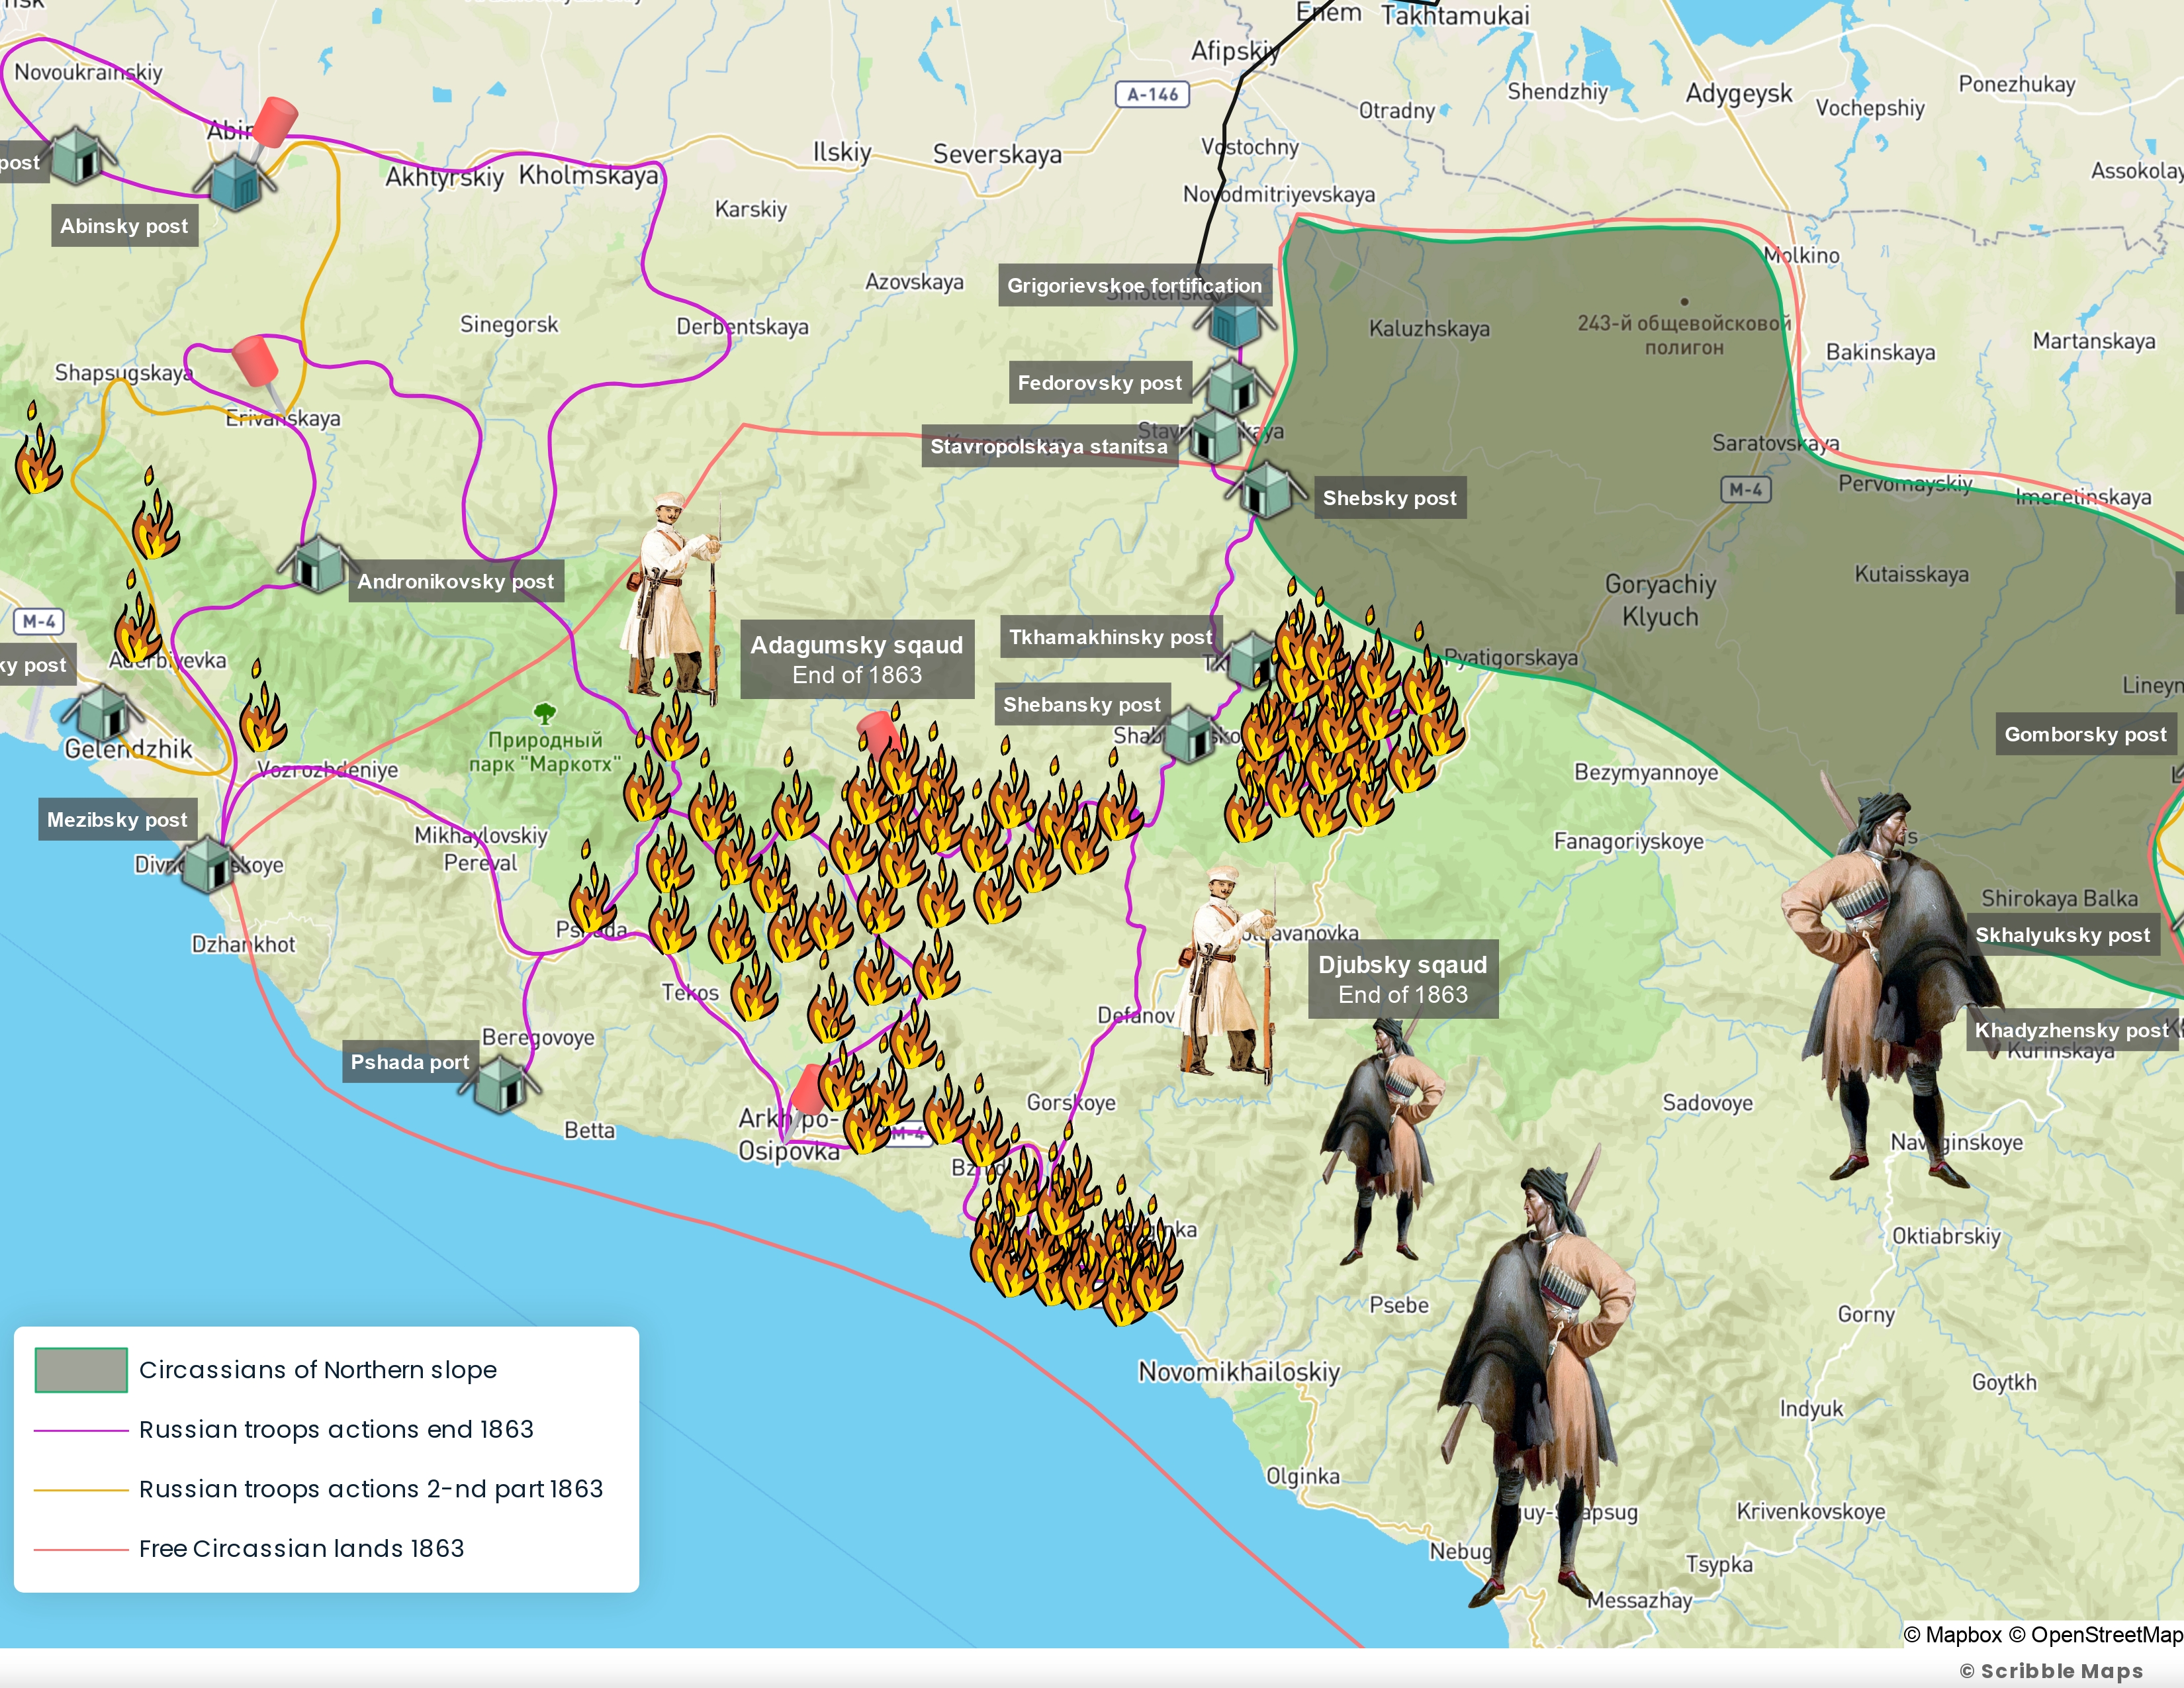Screen dimensions: 2184x1688
Task: Click the Pshada port fort icon
Action: coord(500,1086)
